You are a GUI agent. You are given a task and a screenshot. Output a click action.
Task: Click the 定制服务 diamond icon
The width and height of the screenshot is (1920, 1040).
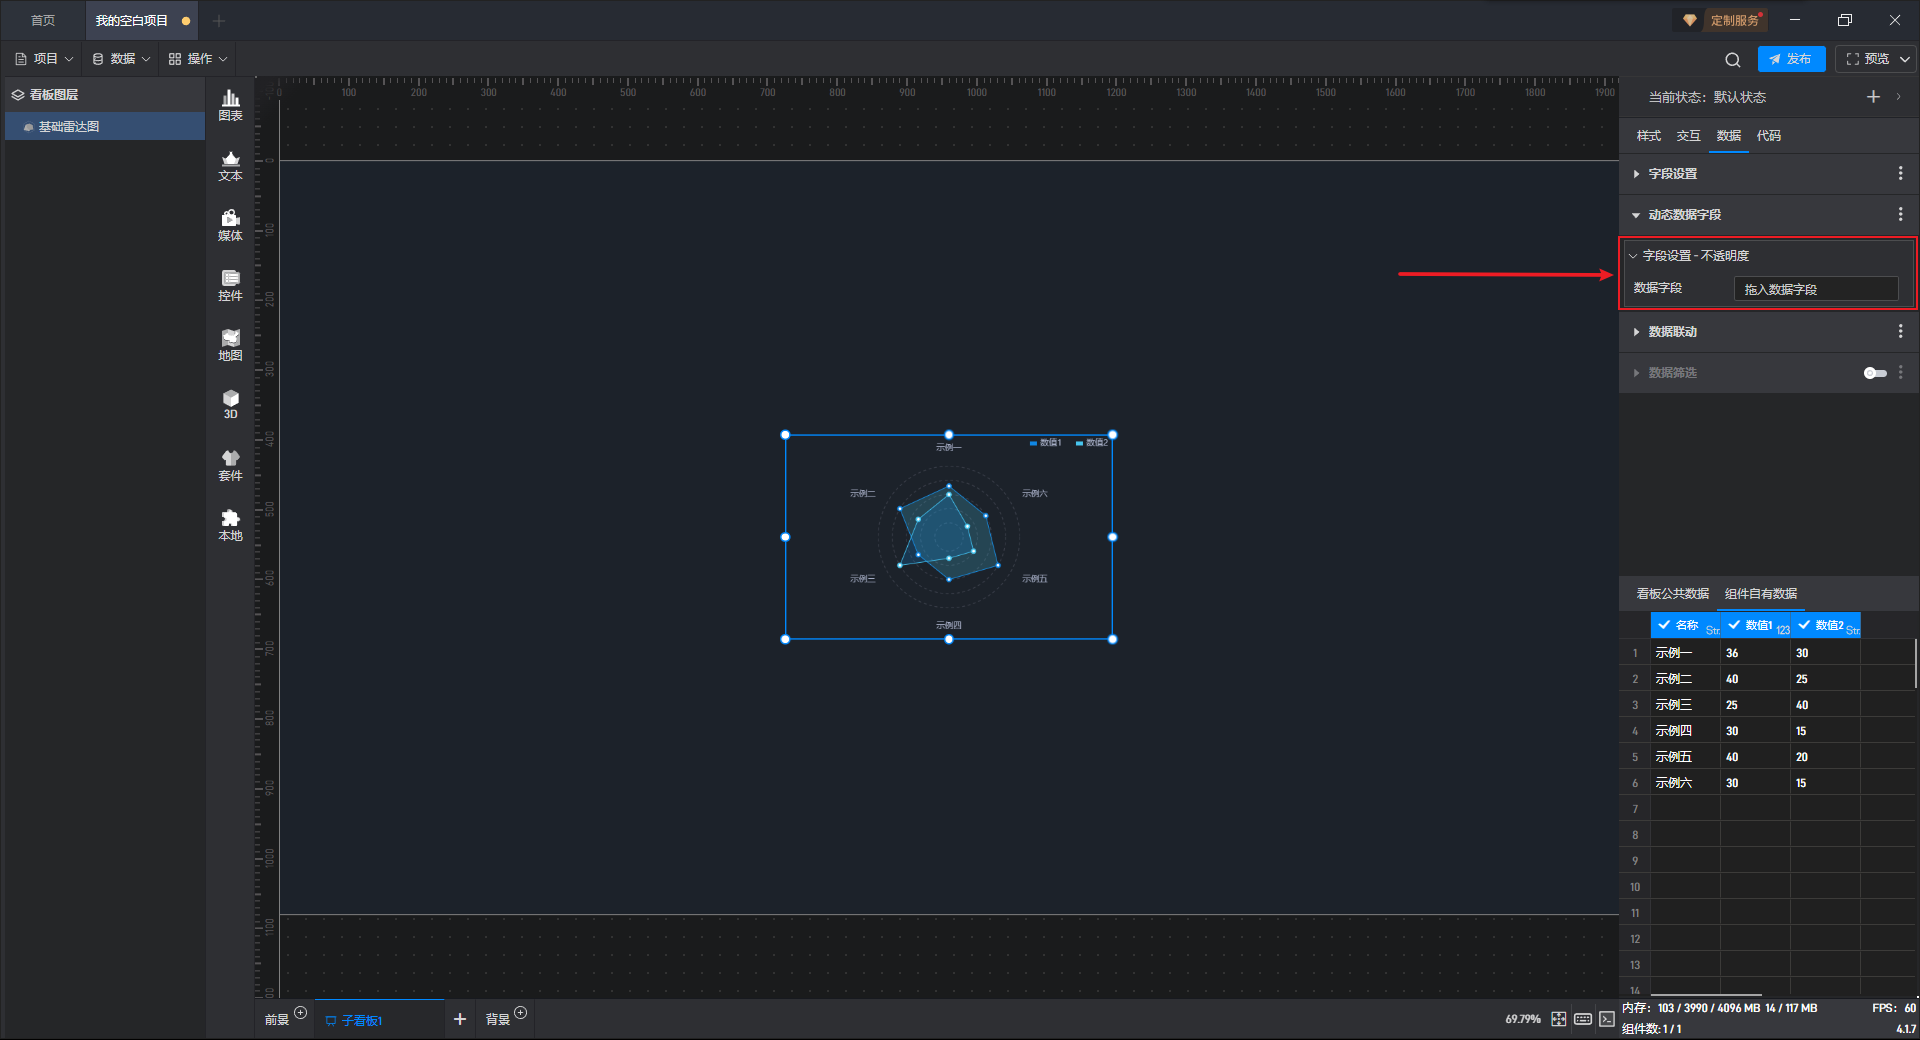1690,20
